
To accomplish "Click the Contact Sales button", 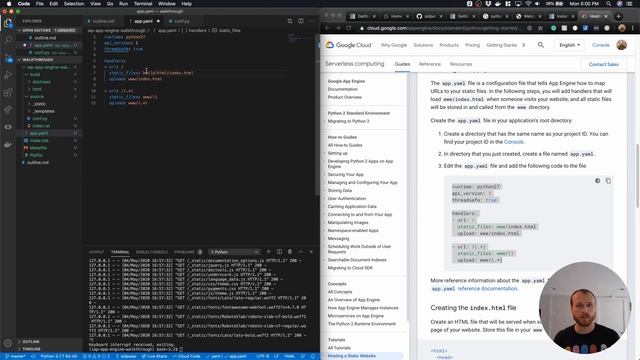I will coord(604,64).
